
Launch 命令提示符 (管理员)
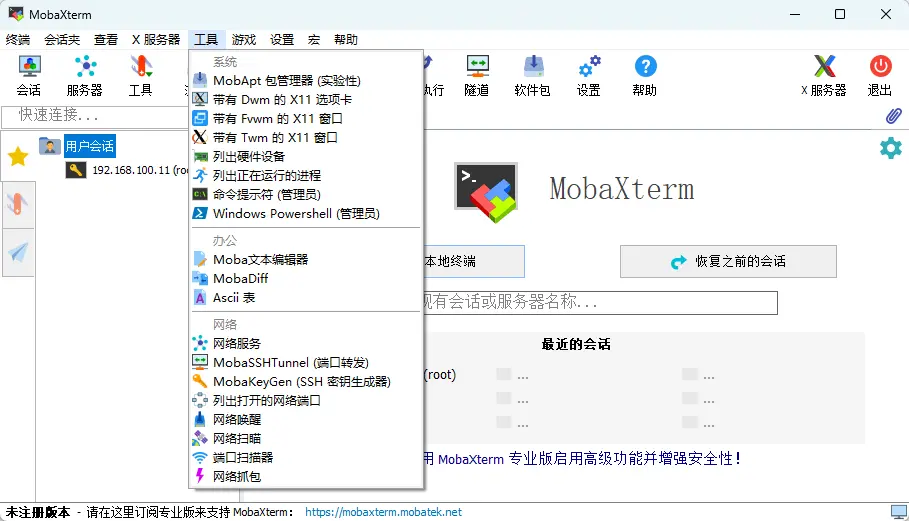tap(306, 195)
